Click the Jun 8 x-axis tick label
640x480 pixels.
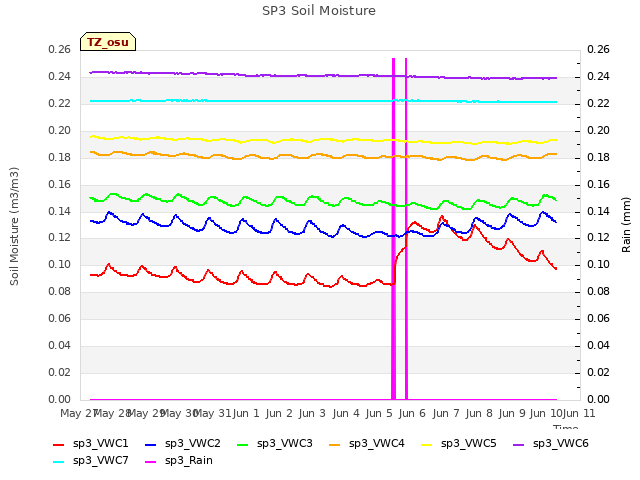479,413
